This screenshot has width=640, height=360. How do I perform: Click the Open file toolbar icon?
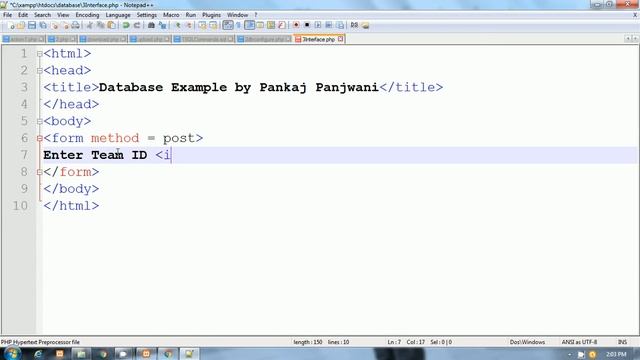[20, 25]
